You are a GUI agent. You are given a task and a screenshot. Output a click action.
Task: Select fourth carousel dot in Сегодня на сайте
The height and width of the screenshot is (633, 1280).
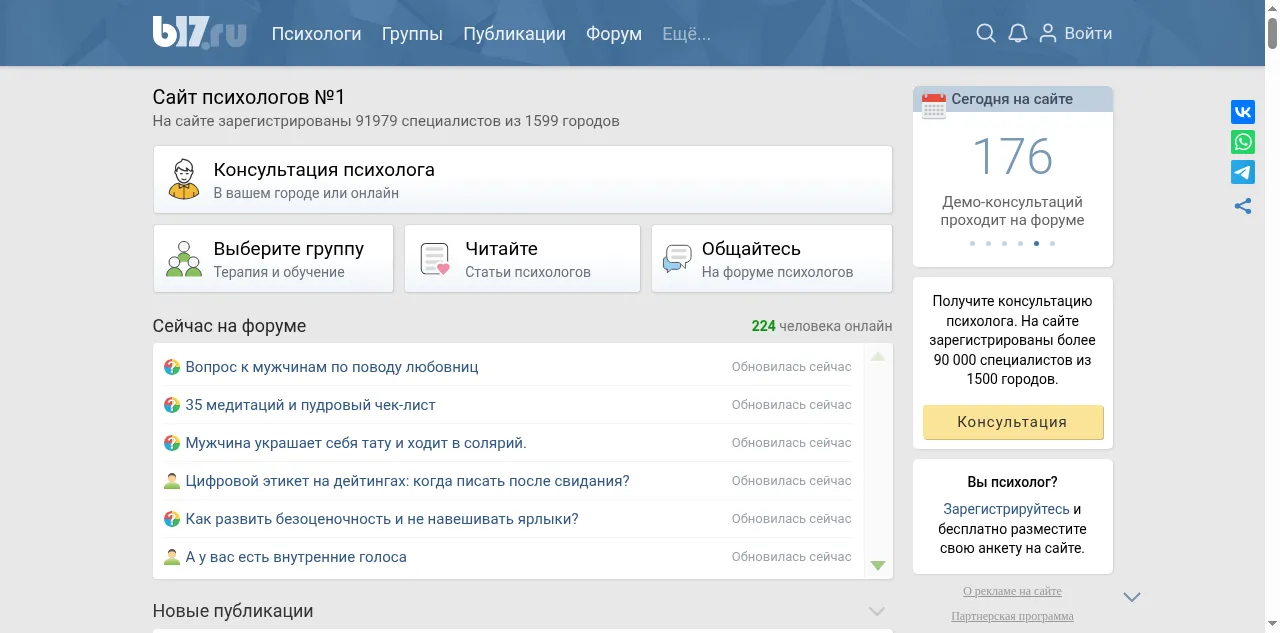pyautogui.click(x=1020, y=243)
